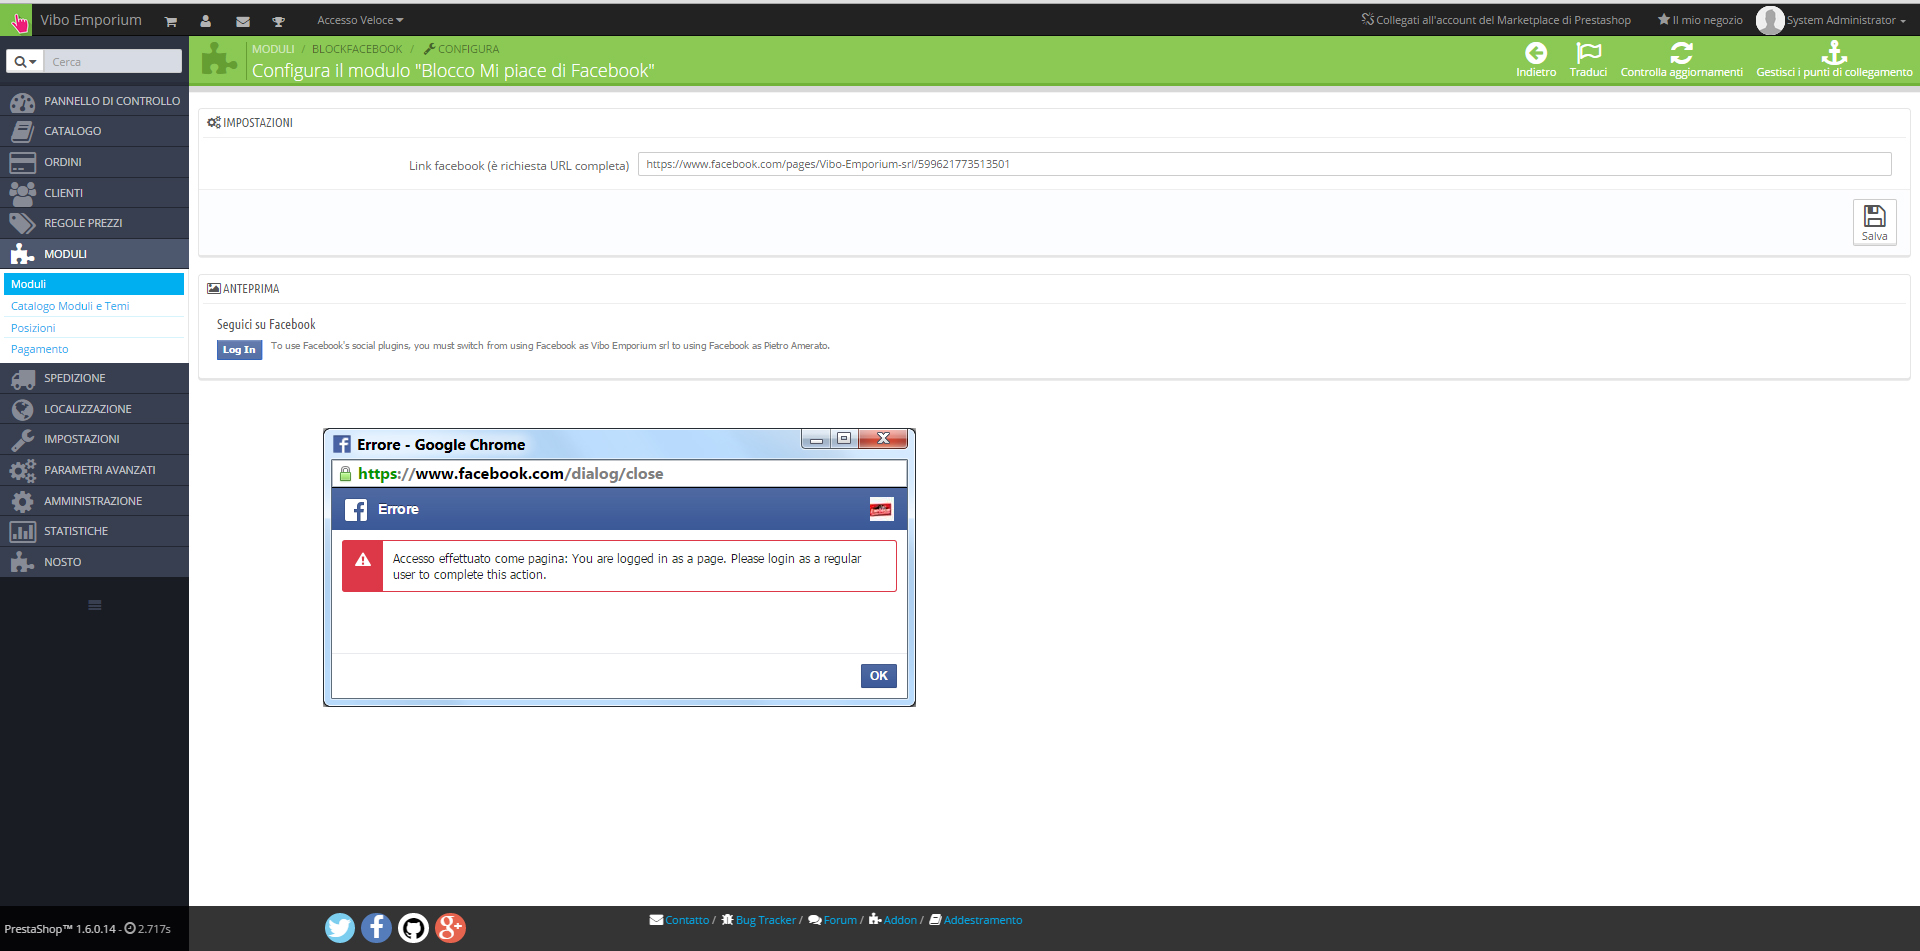The width and height of the screenshot is (1920, 951).
Task: Click the System Administrator avatar image
Action: (x=1770, y=20)
